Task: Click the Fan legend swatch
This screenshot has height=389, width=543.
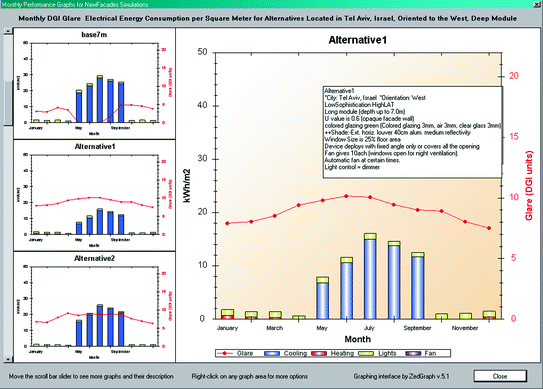Action: [413, 353]
